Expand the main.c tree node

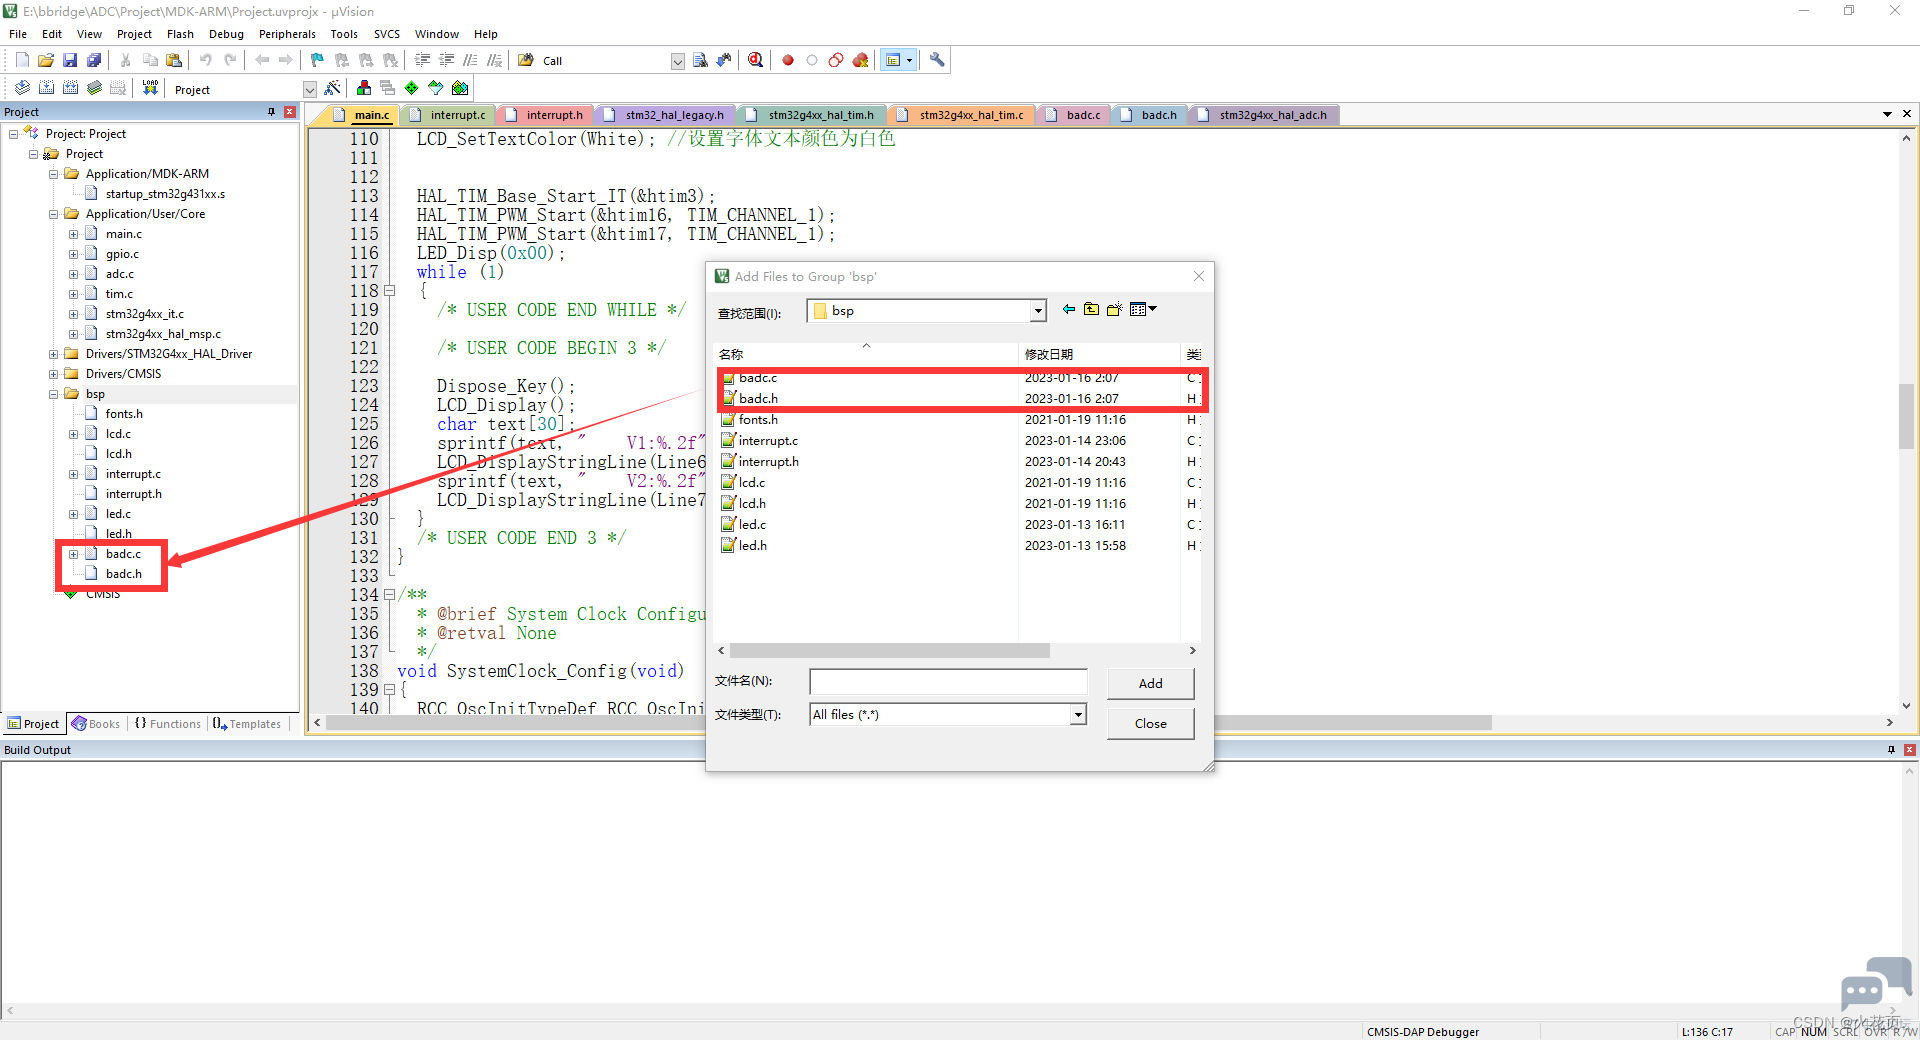[x=73, y=234]
